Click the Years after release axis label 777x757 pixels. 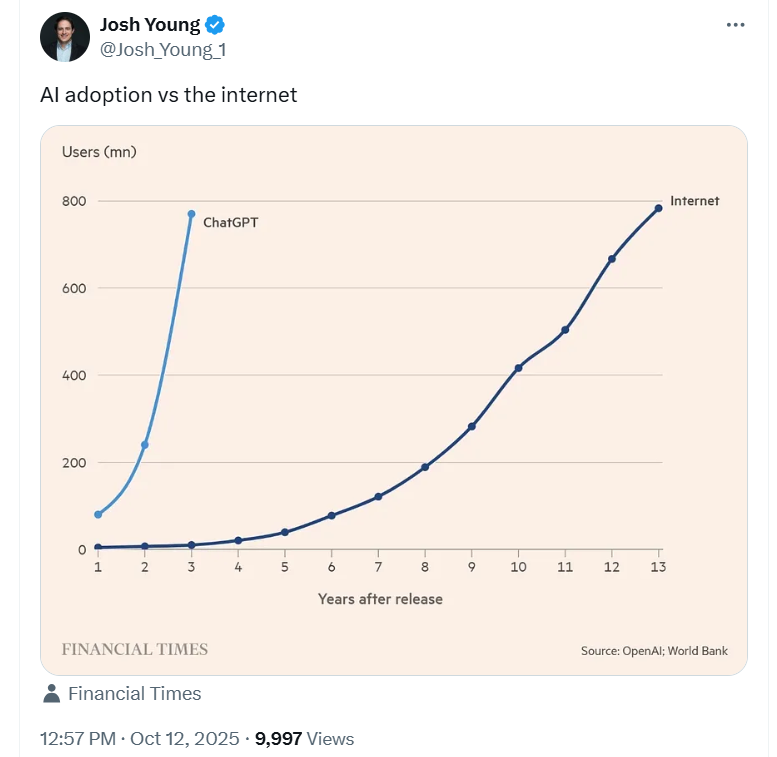(380, 599)
